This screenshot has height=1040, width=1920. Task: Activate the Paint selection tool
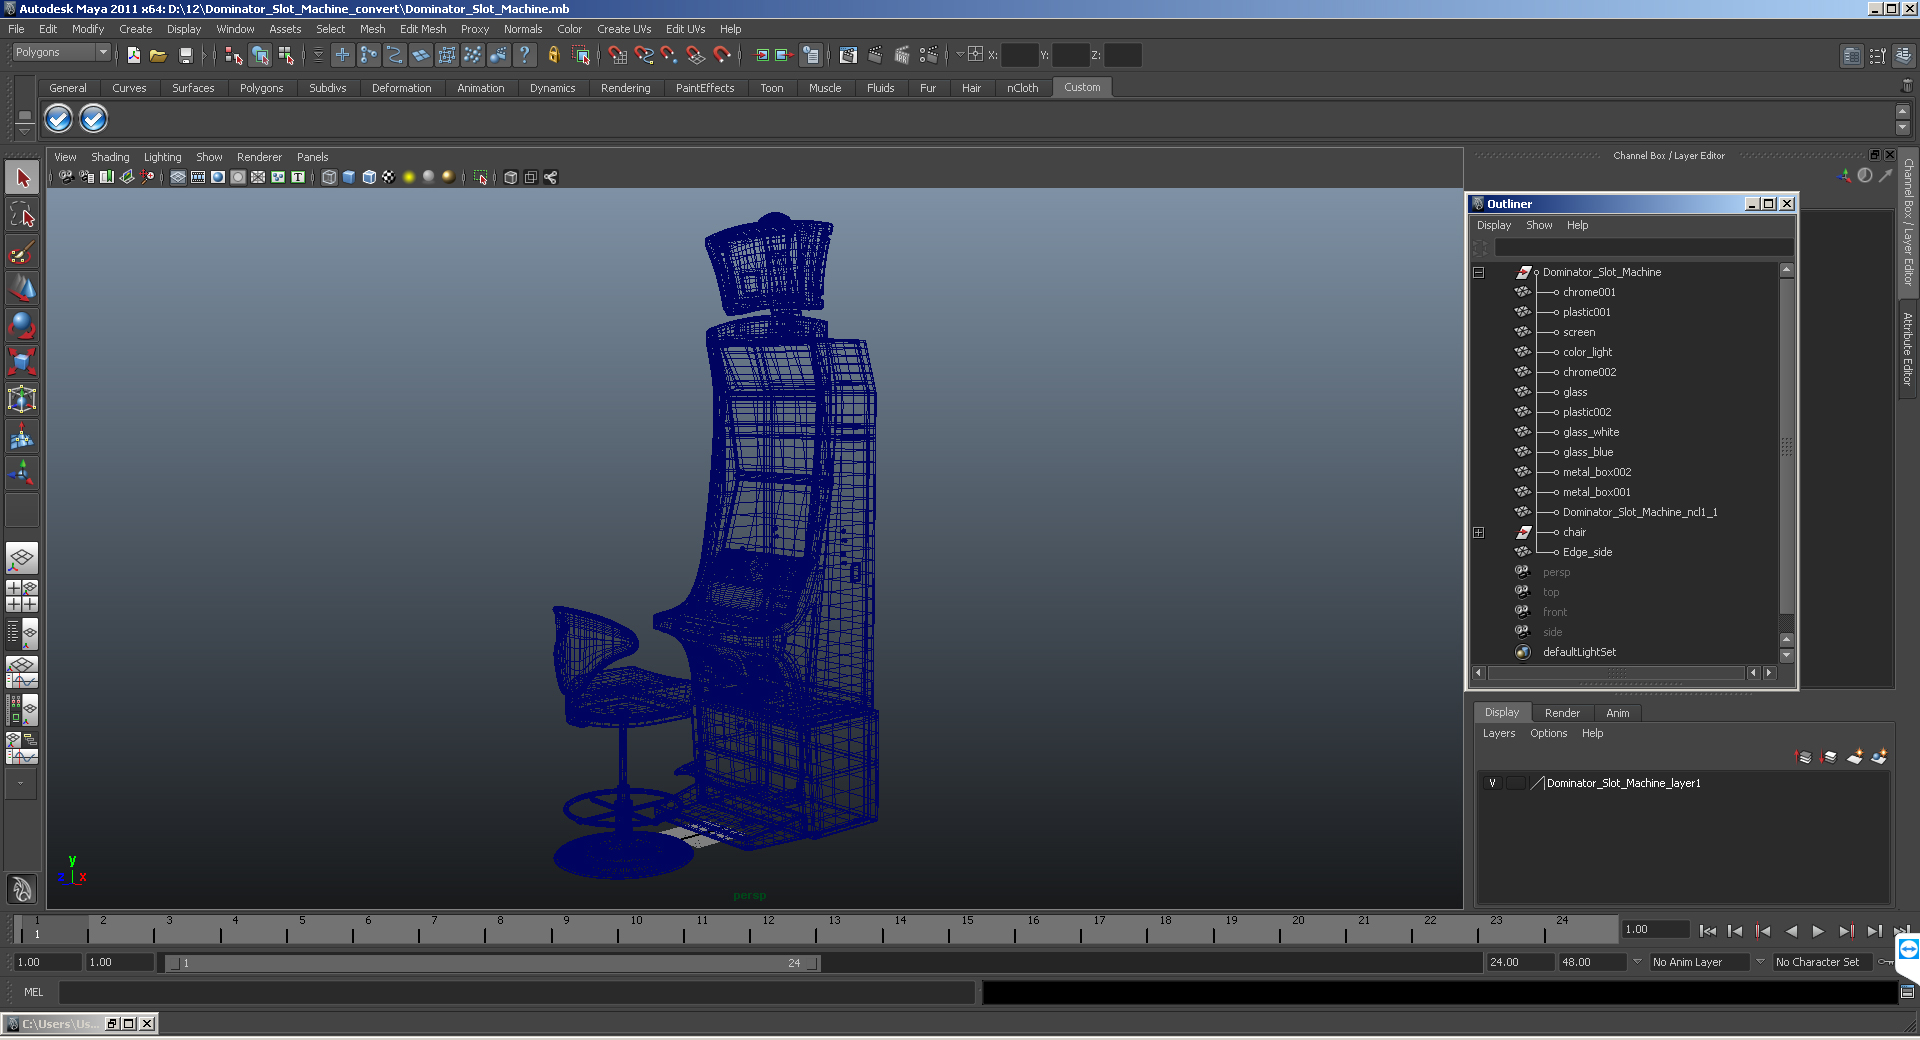pos(22,251)
